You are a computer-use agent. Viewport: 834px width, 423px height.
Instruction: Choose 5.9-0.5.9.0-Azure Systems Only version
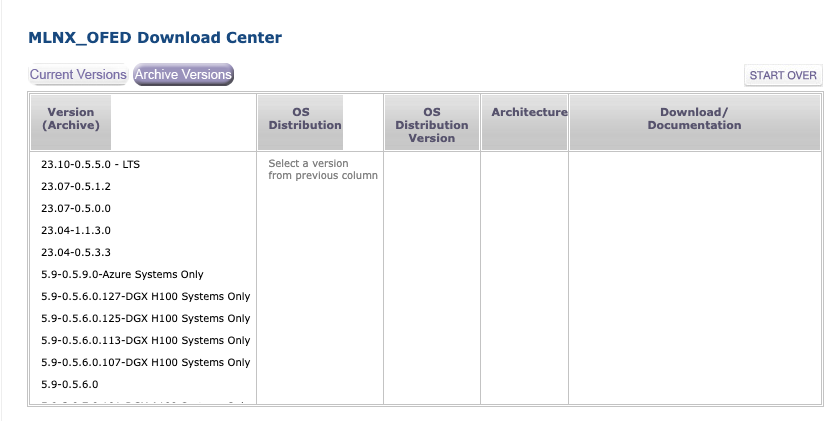pyautogui.click(x=122, y=274)
